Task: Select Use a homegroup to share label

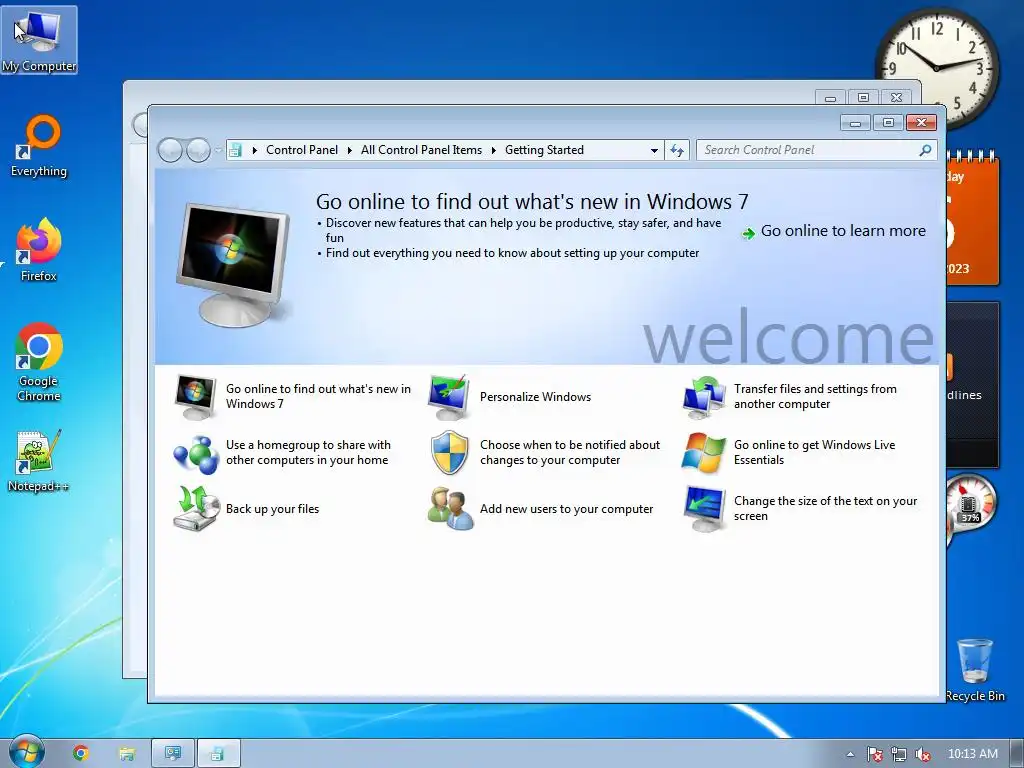Action: 308,453
